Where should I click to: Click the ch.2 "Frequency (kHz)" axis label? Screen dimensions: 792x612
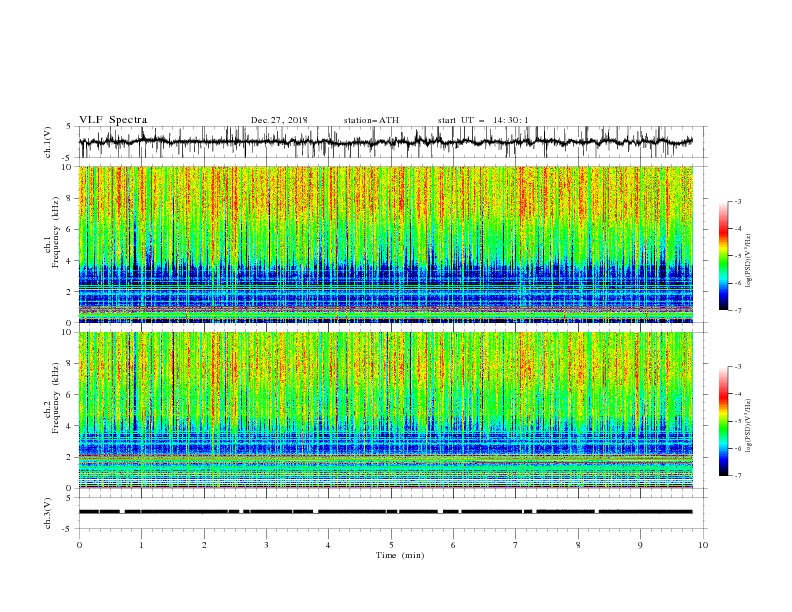[x=55, y=398]
